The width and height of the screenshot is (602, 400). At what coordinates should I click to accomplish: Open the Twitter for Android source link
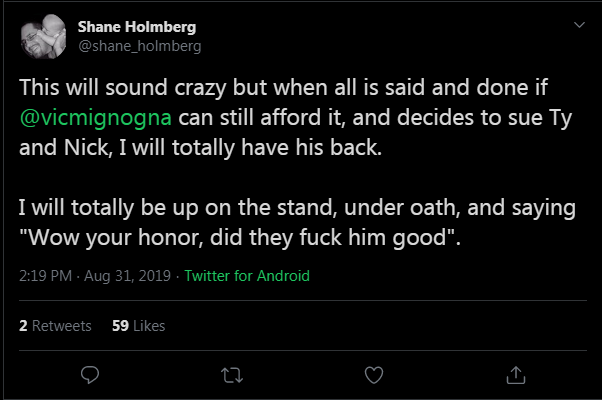[247, 276]
